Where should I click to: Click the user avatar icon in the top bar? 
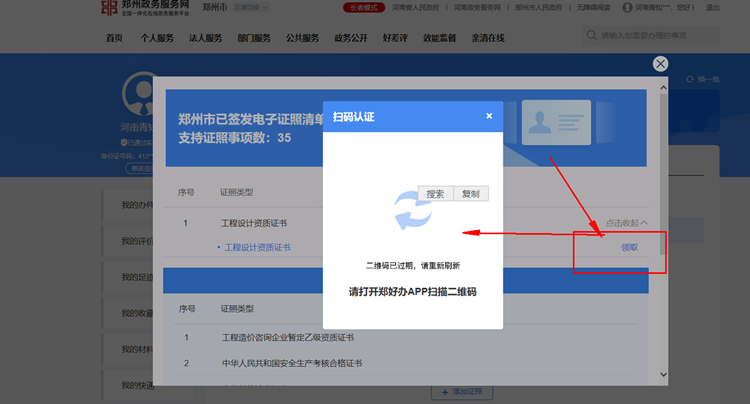(627, 7)
